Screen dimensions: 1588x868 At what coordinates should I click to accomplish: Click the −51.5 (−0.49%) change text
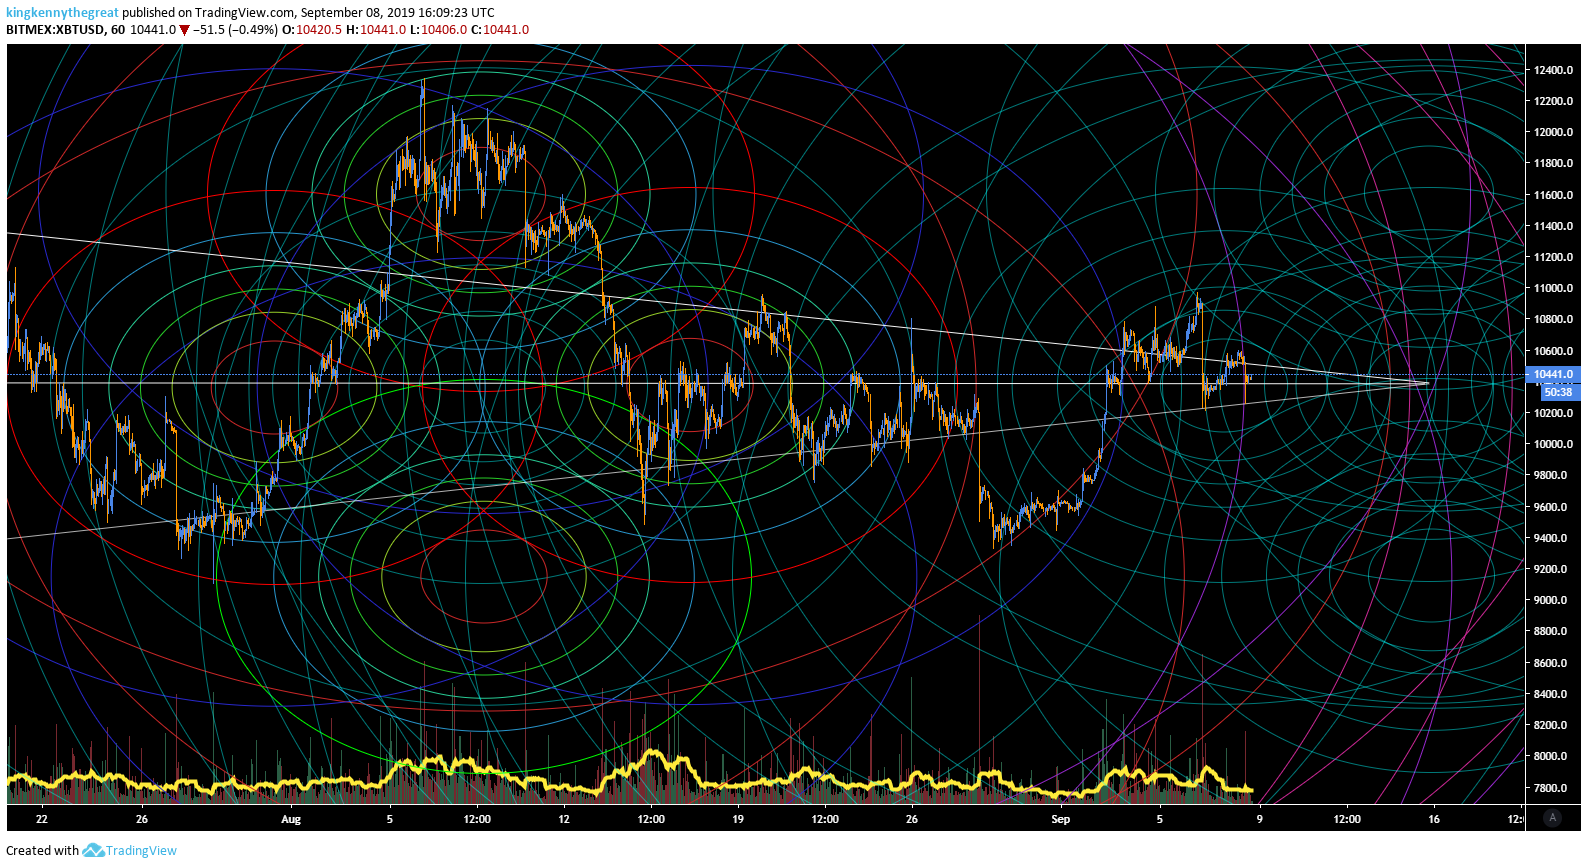[235, 30]
